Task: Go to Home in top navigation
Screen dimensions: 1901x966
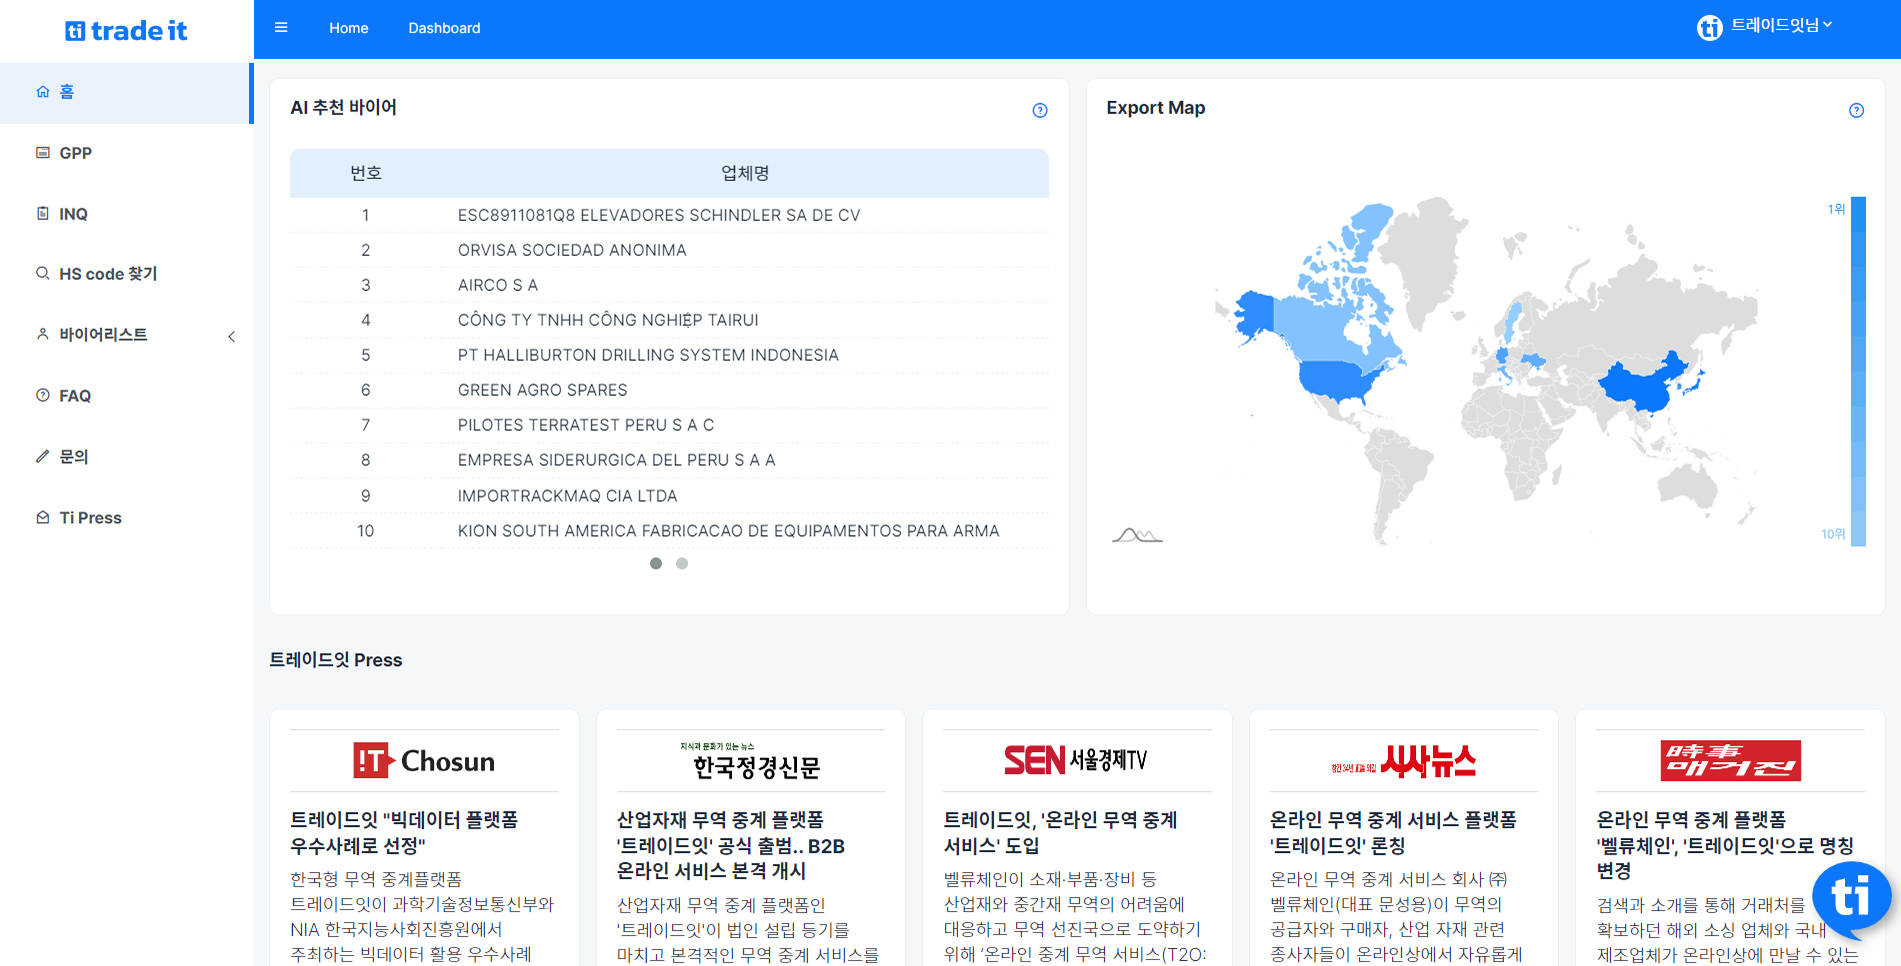Action: 348,28
